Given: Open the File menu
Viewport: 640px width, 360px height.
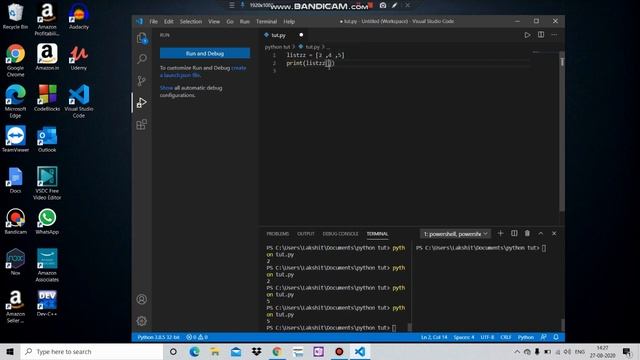Looking at the screenshot, I should click(153, 22).
